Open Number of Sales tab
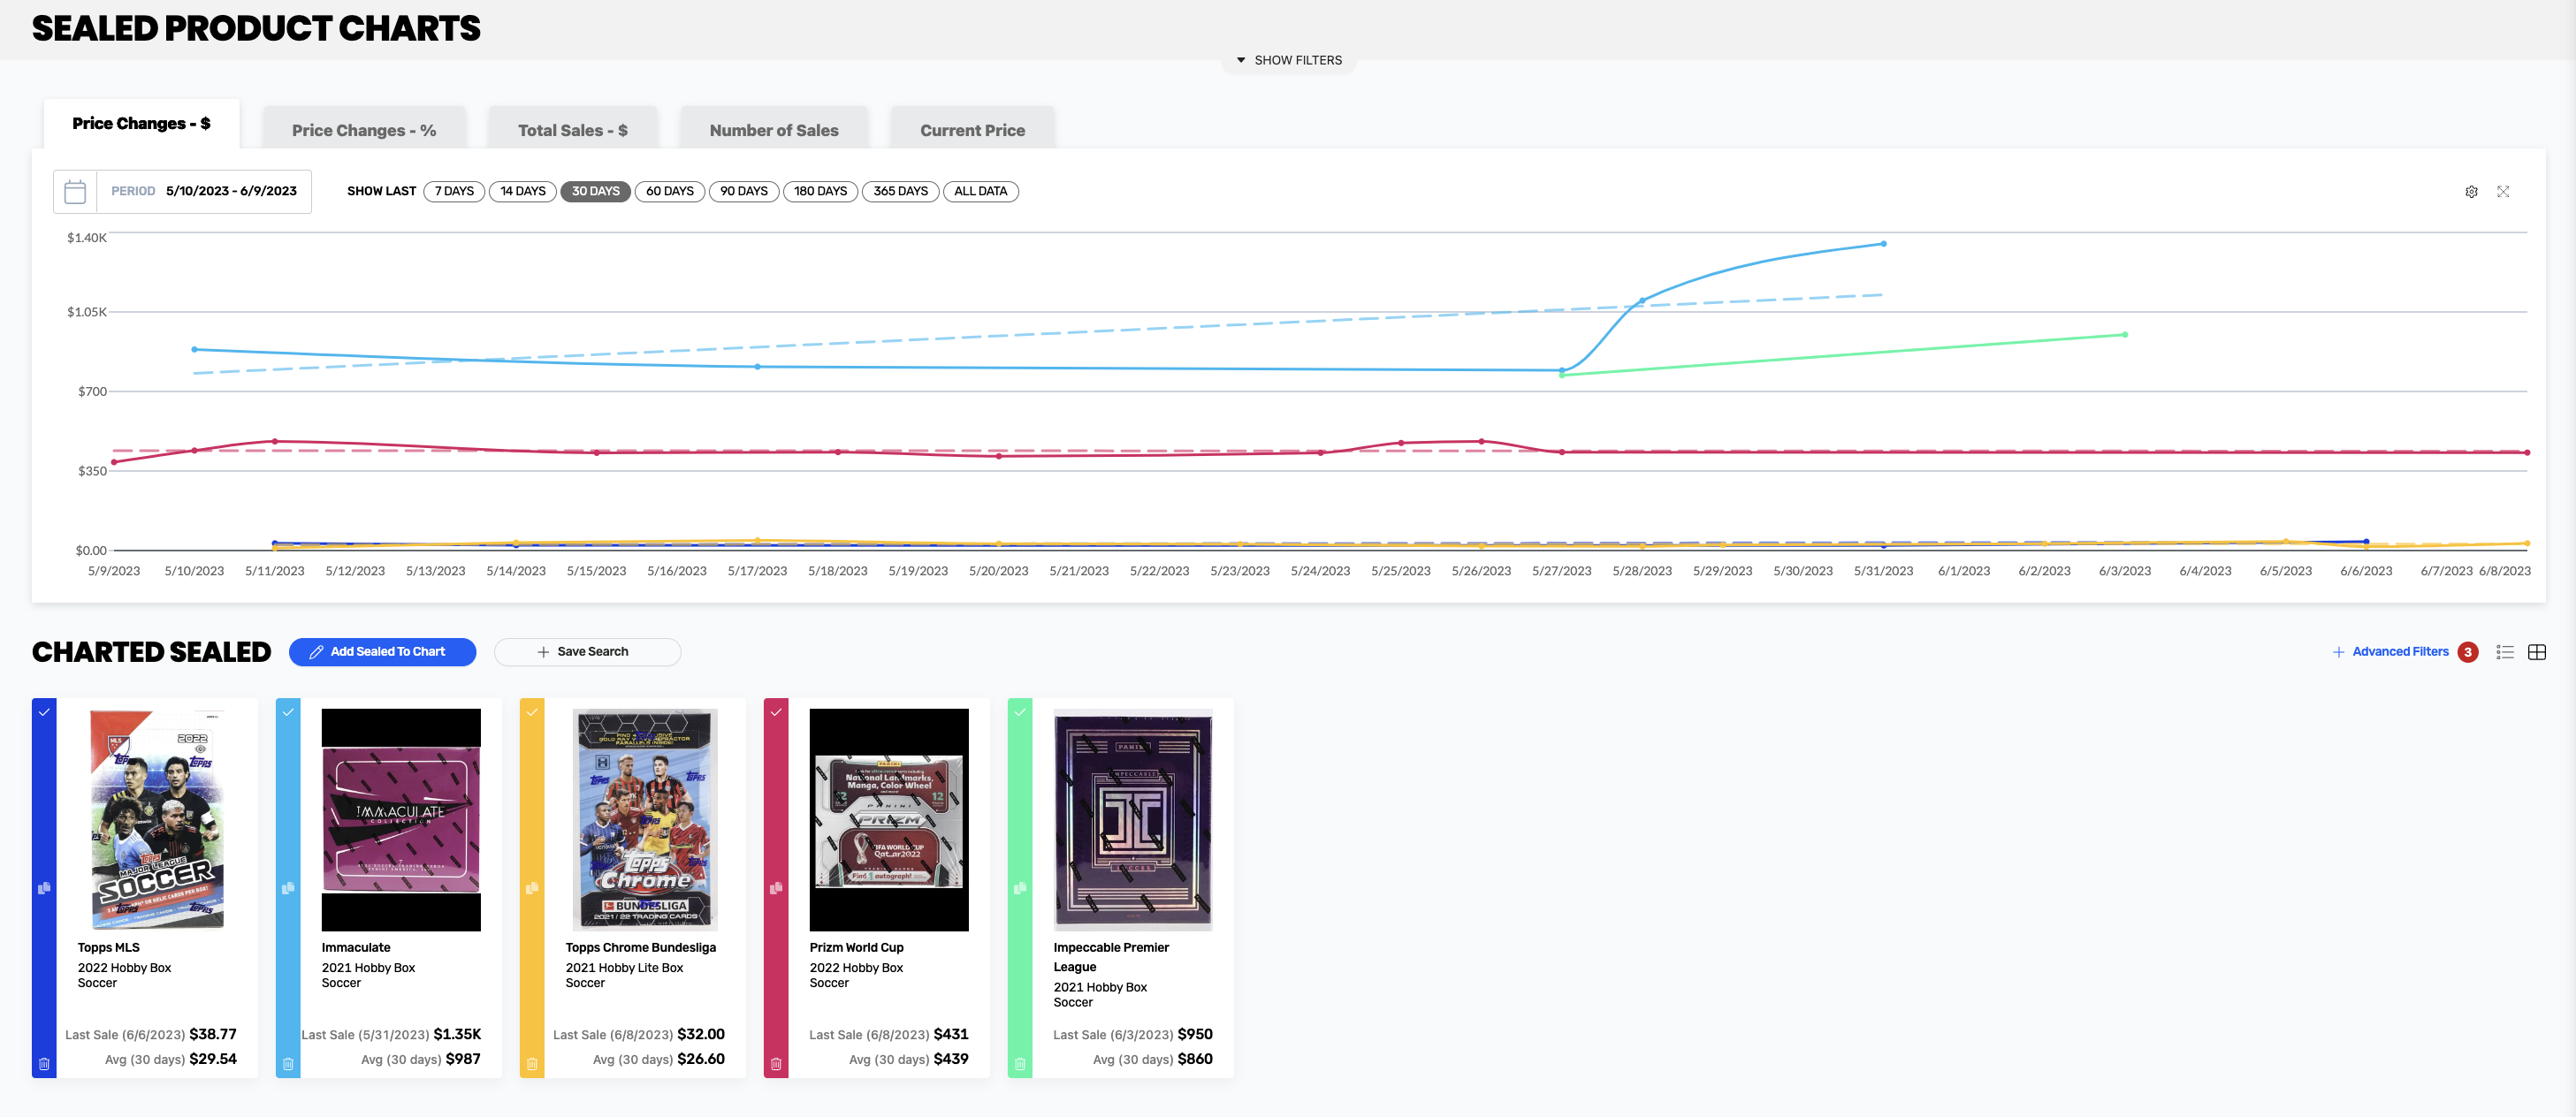 (x=774, y=130)
